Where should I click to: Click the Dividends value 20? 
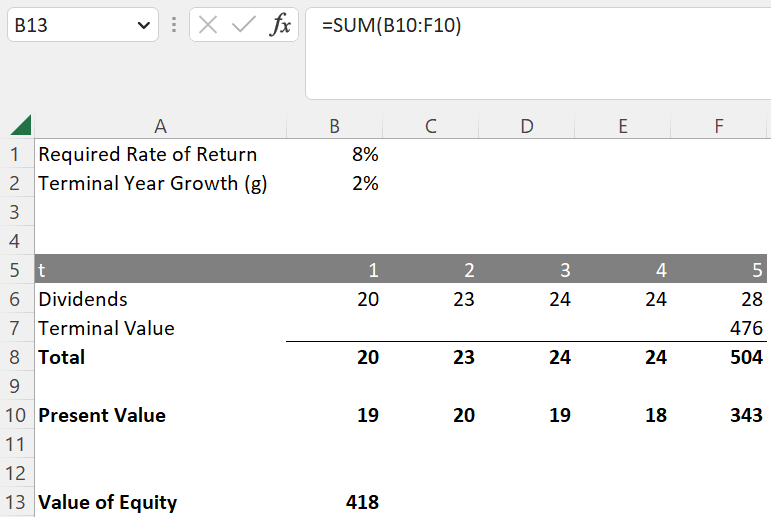click(x=334, y=299)
